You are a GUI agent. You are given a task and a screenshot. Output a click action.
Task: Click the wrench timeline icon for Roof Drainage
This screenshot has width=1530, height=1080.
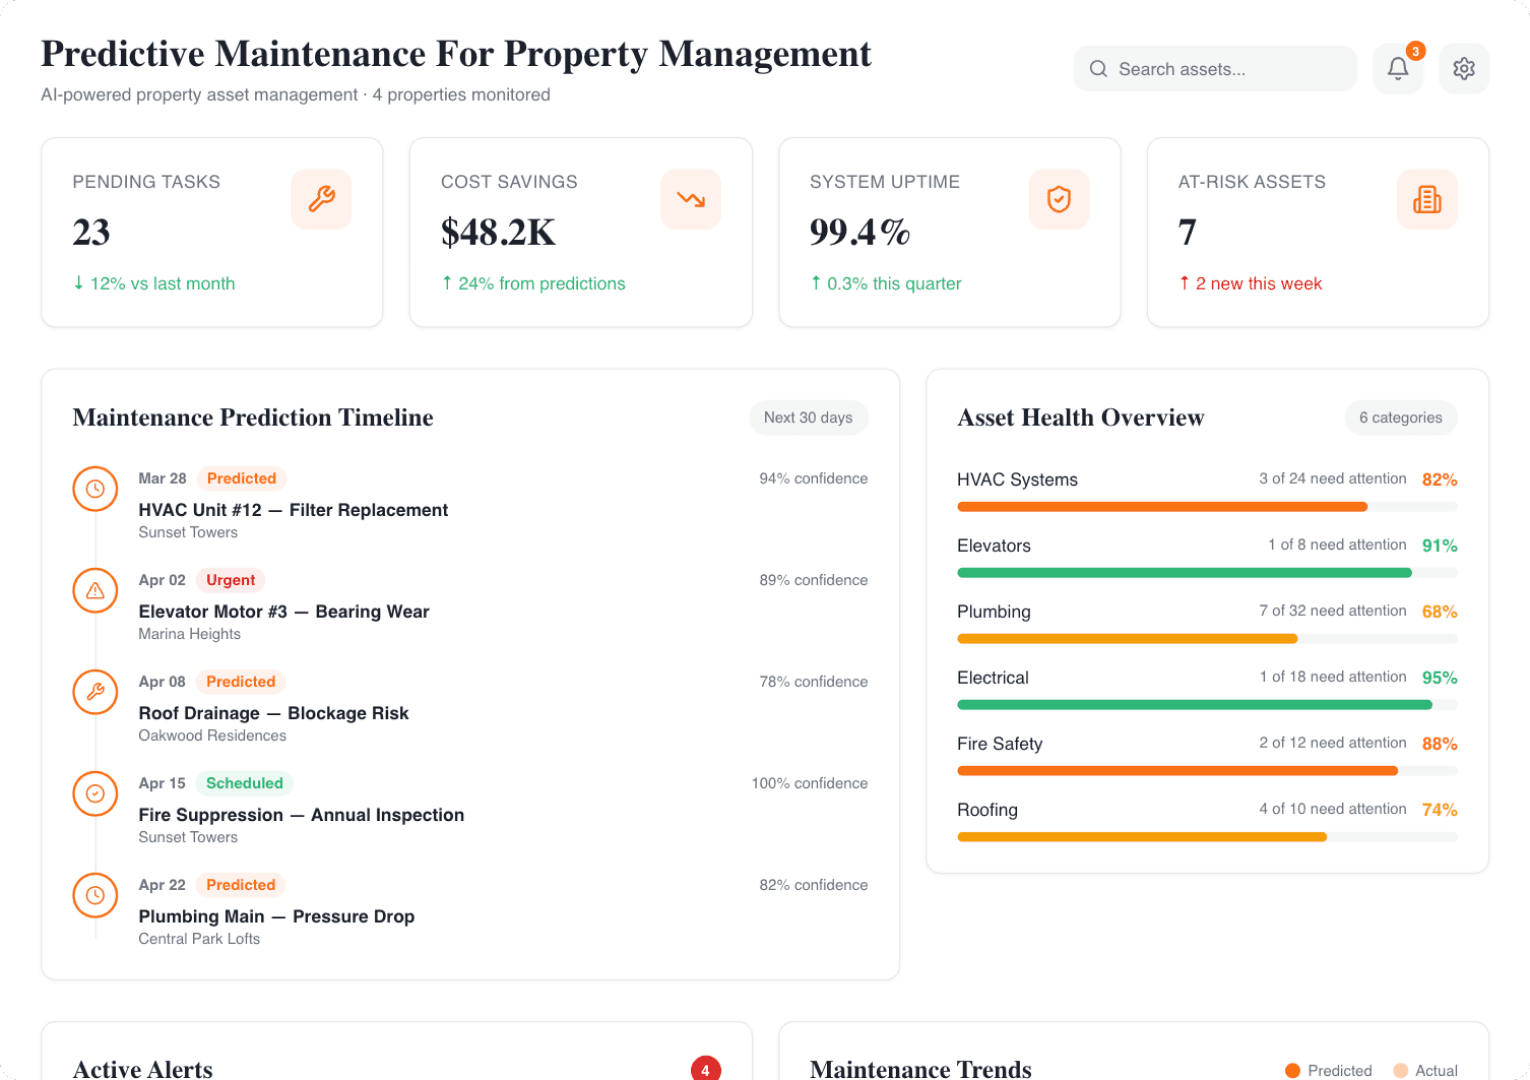pos(95,691)
